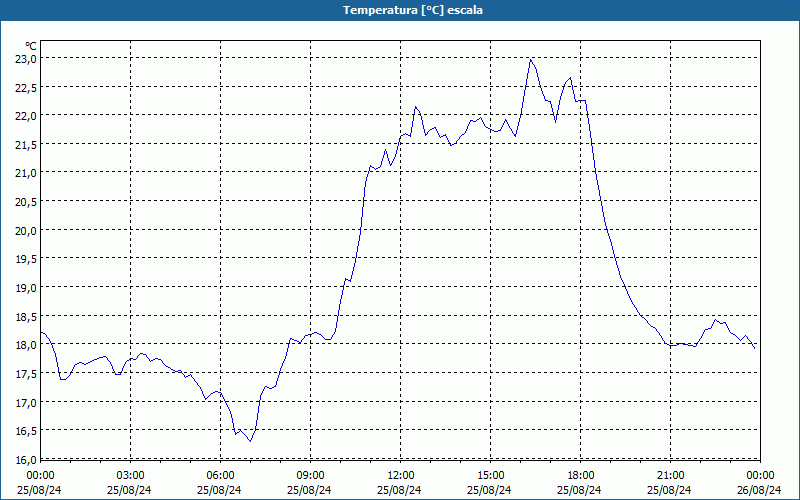Select the 22,0 y-axis label

click(26, 116)
